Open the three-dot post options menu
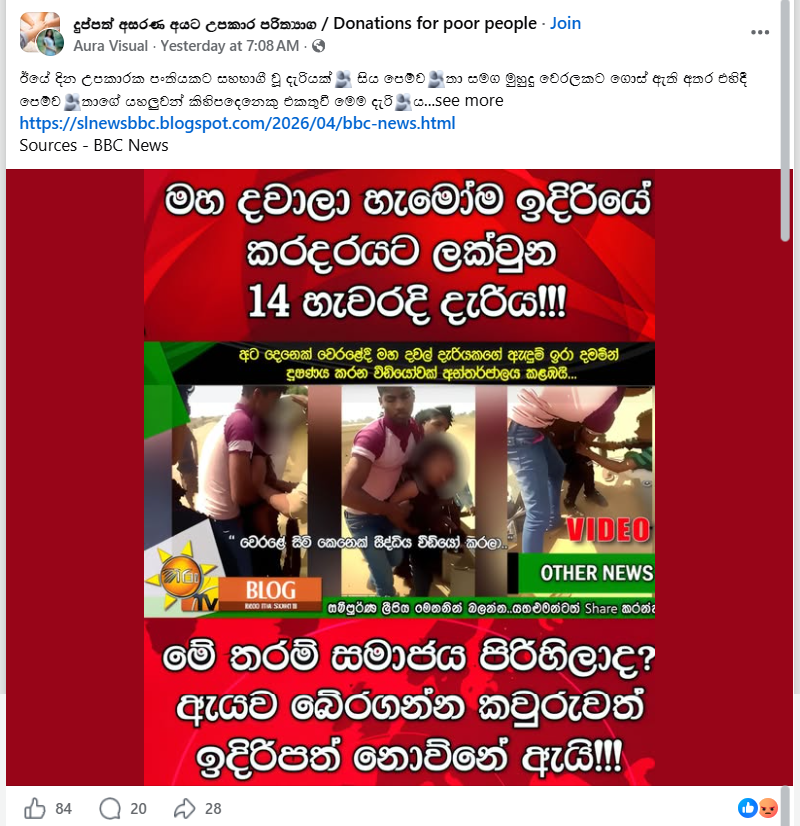The width and height of the screenshot is (800, 826). 759,32
